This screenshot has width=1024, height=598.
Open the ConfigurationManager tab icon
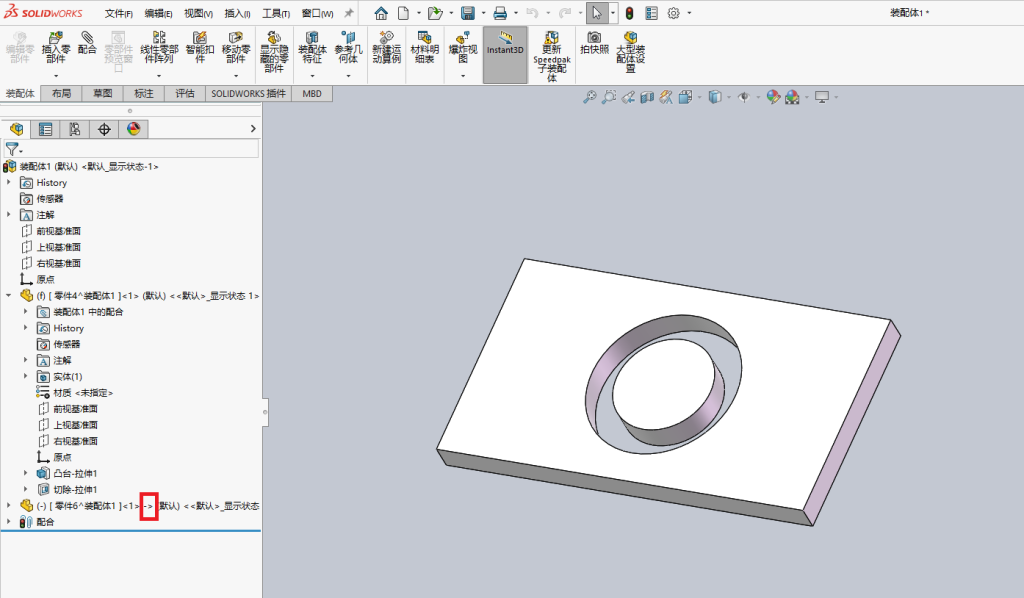click(74, 129)
